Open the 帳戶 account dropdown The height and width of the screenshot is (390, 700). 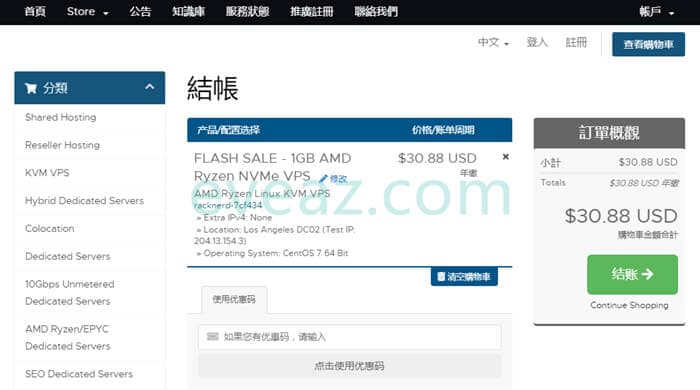(x=656, y=12)
